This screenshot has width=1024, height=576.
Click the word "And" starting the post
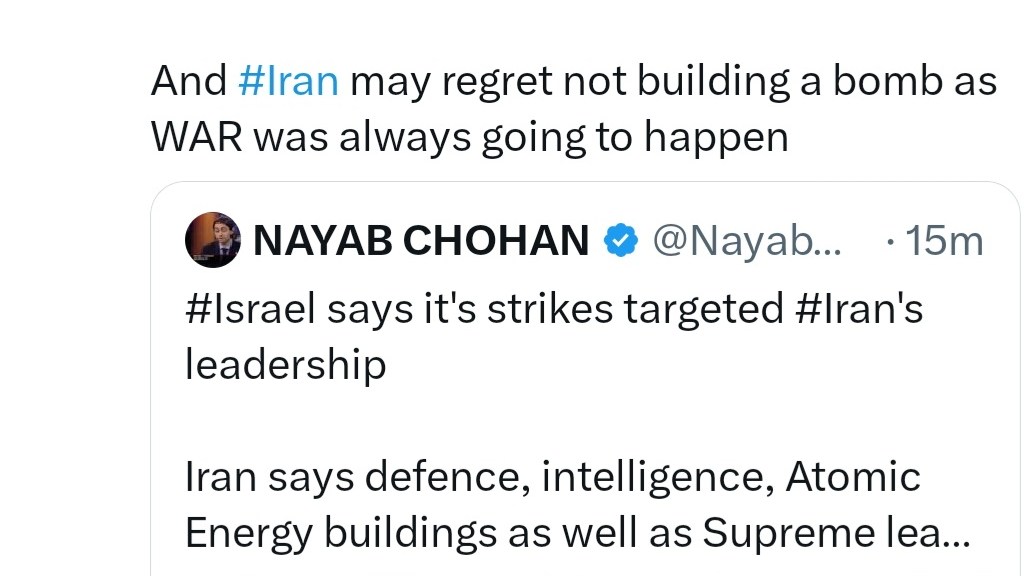[189, 81]
